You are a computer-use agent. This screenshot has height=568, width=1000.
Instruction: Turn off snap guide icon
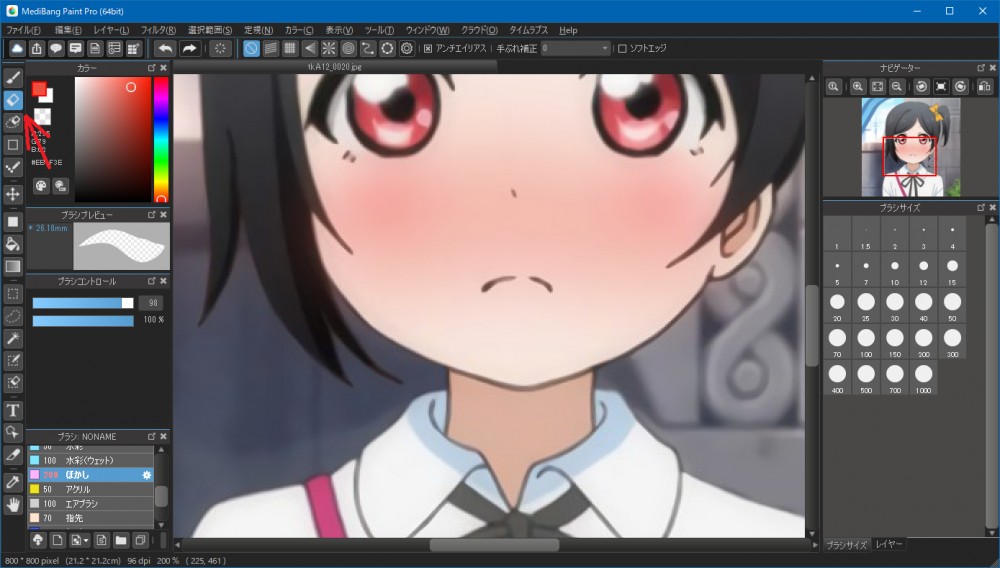pyautogui.click(x=251, y=48)
